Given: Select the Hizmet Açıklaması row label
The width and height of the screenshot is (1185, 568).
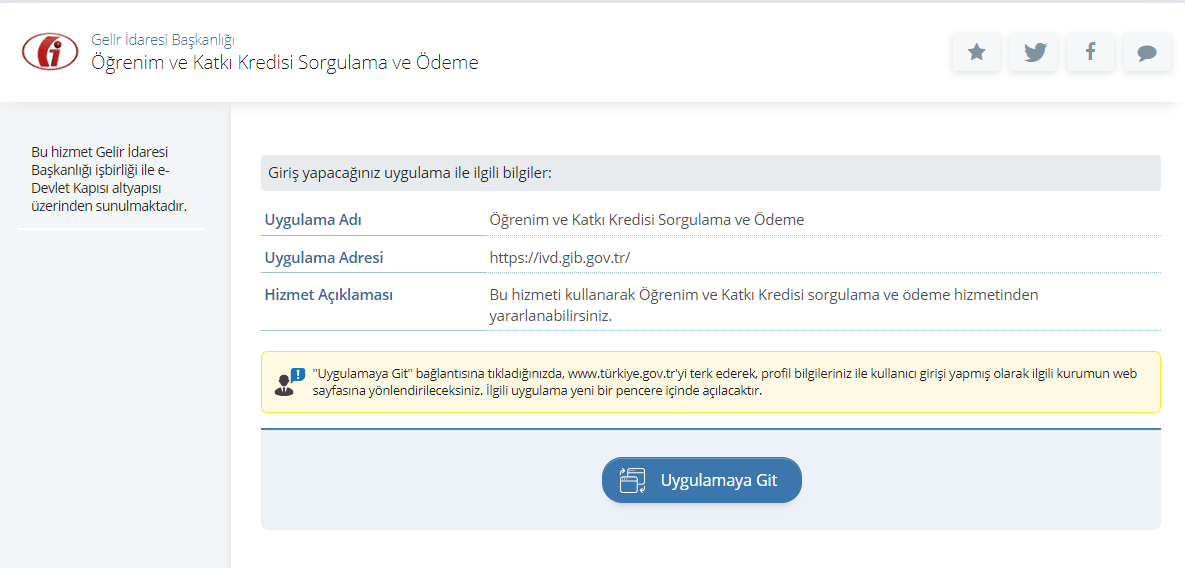Looking at the screenshot, I should [328, 296].
